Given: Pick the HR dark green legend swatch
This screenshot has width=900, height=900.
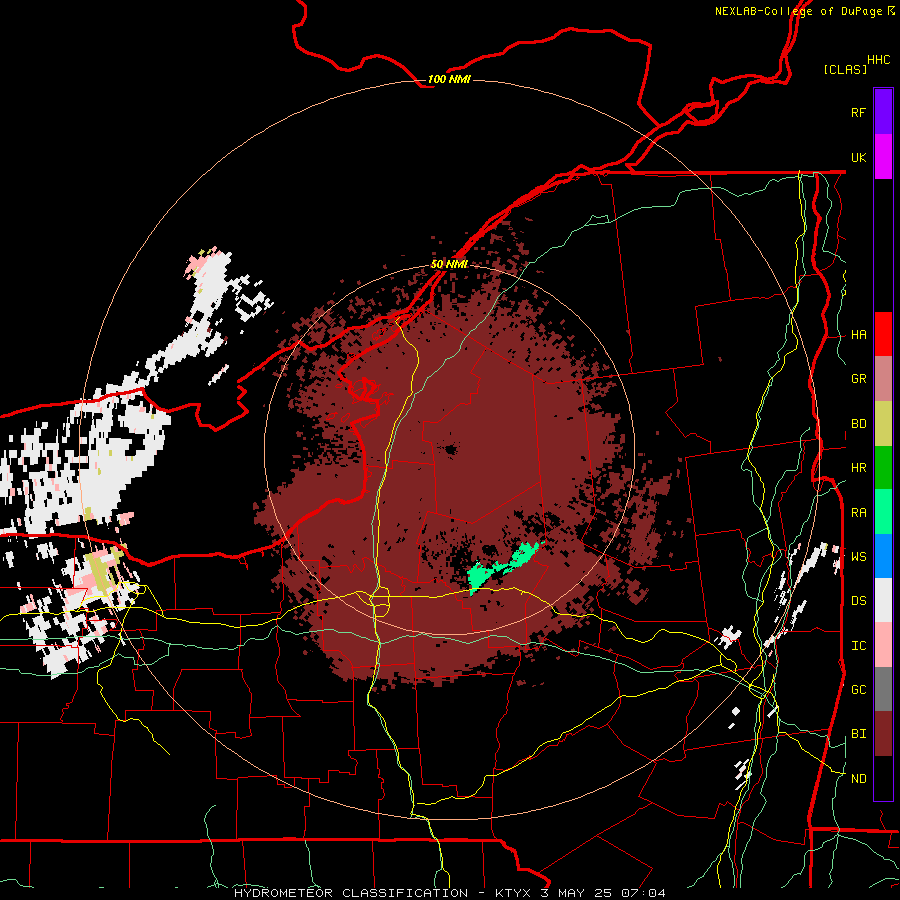Looking at the screenshot, I should tap(883, 468).
